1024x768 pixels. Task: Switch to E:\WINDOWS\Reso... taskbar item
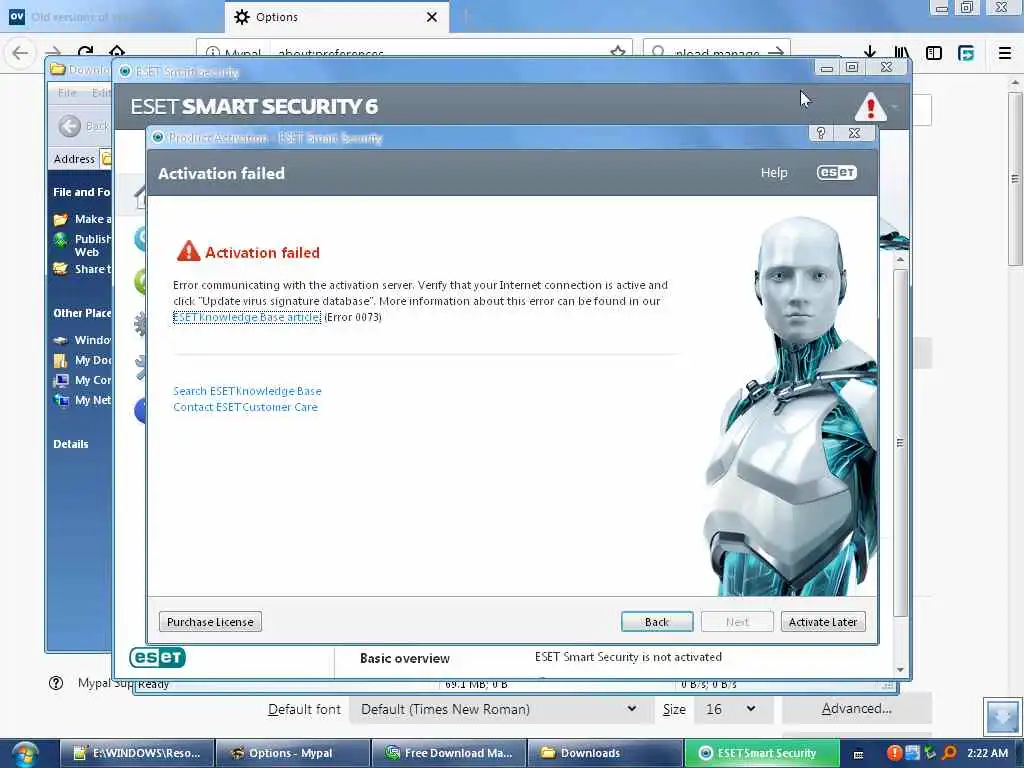coord(137,753)
